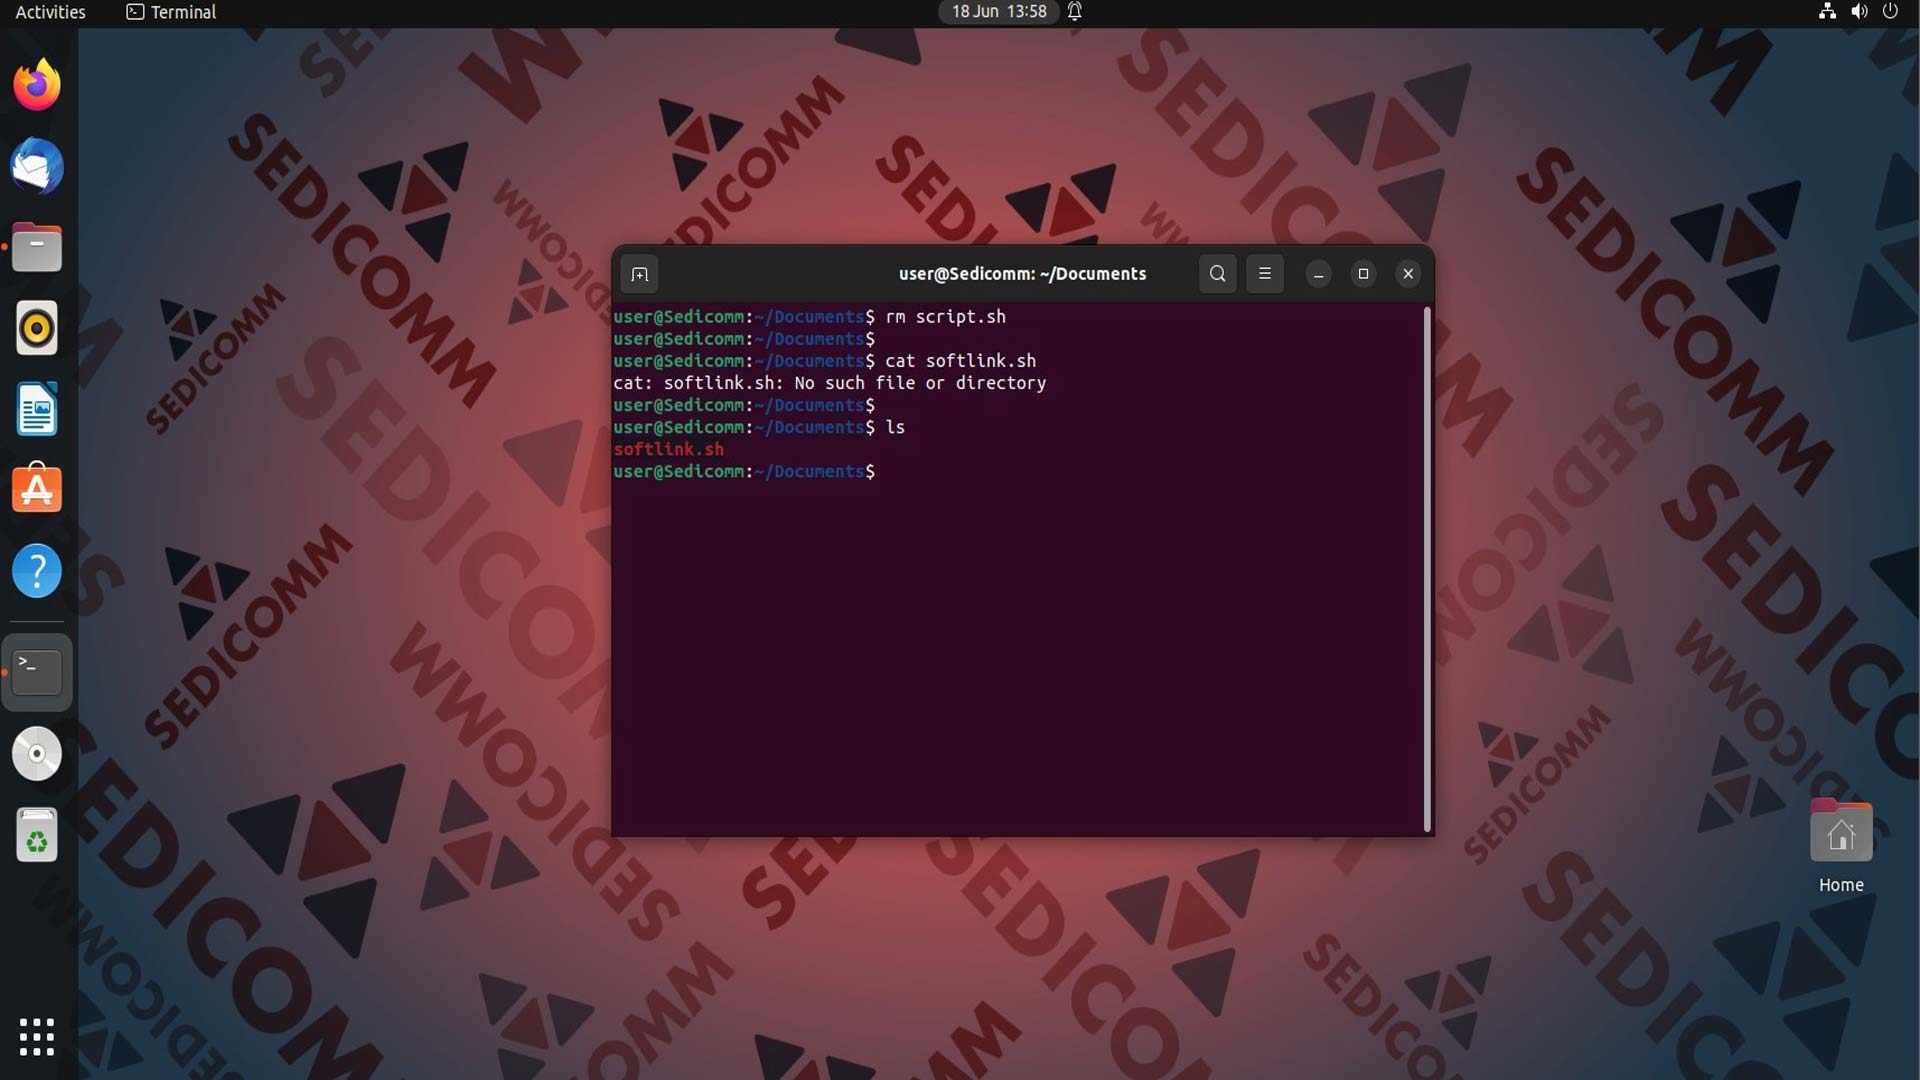Open the network status indicator

click(1827, 12)
